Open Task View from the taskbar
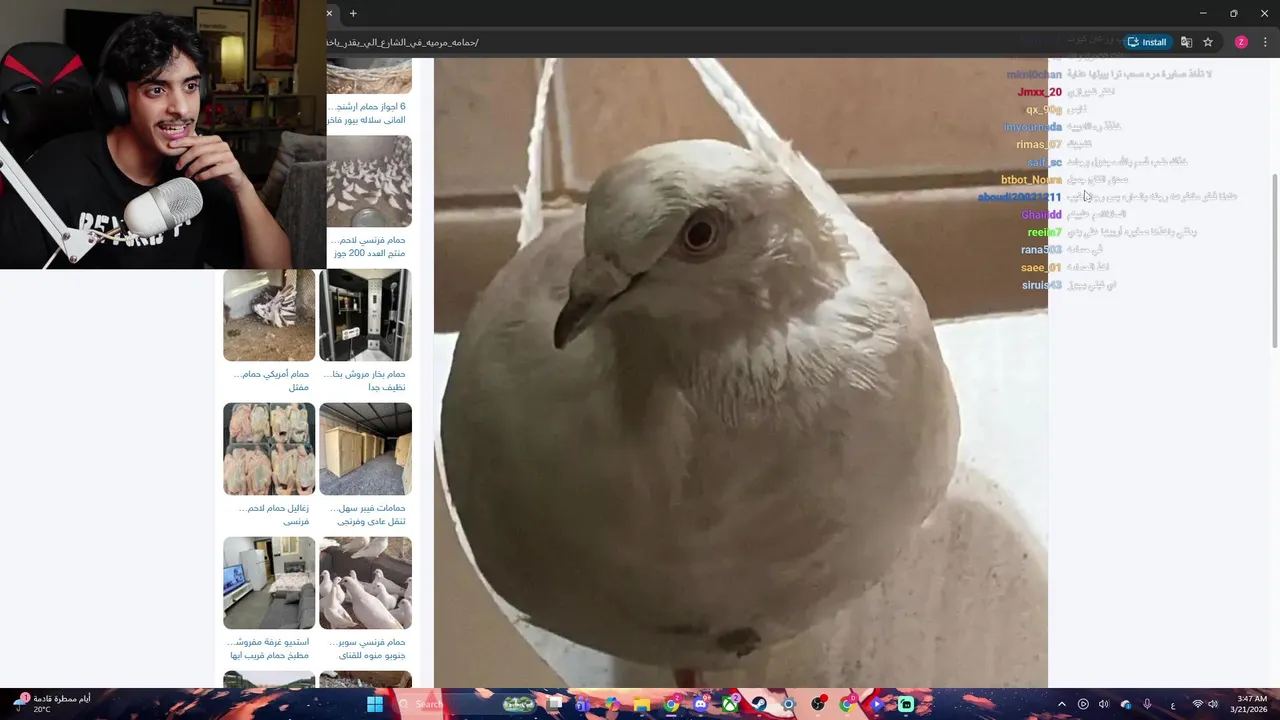The width and height of the screenshot is (1280, 720). click(554, 704)
